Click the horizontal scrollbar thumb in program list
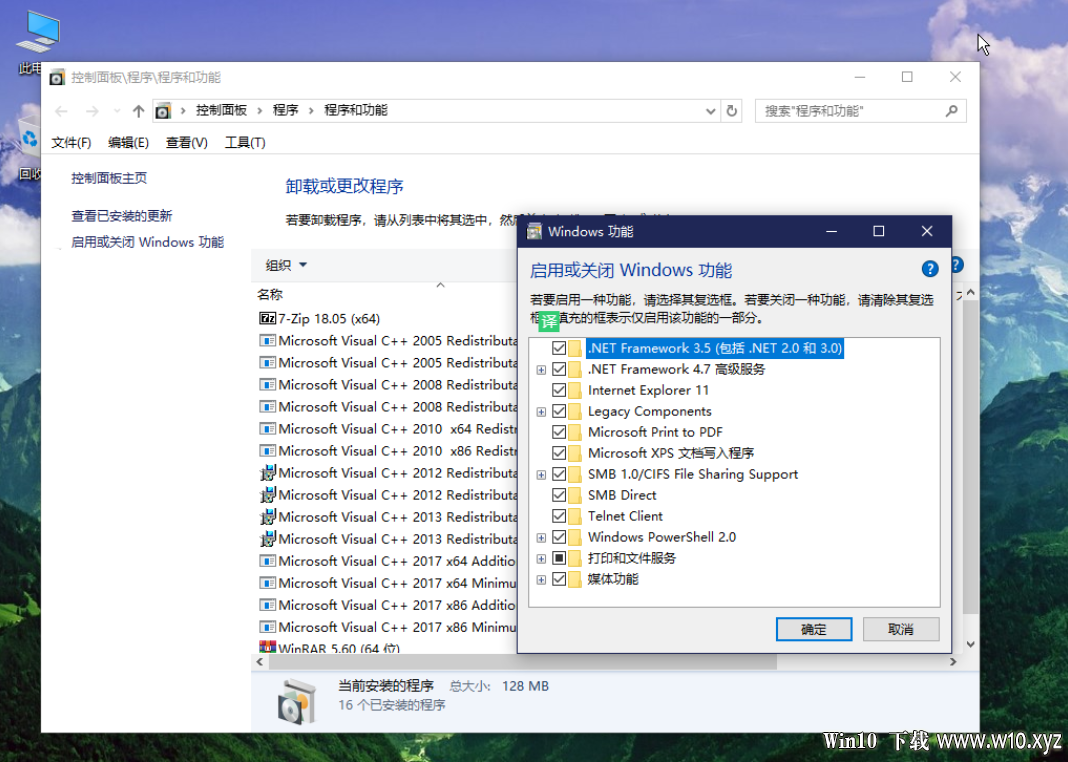 tap(522, 661)
